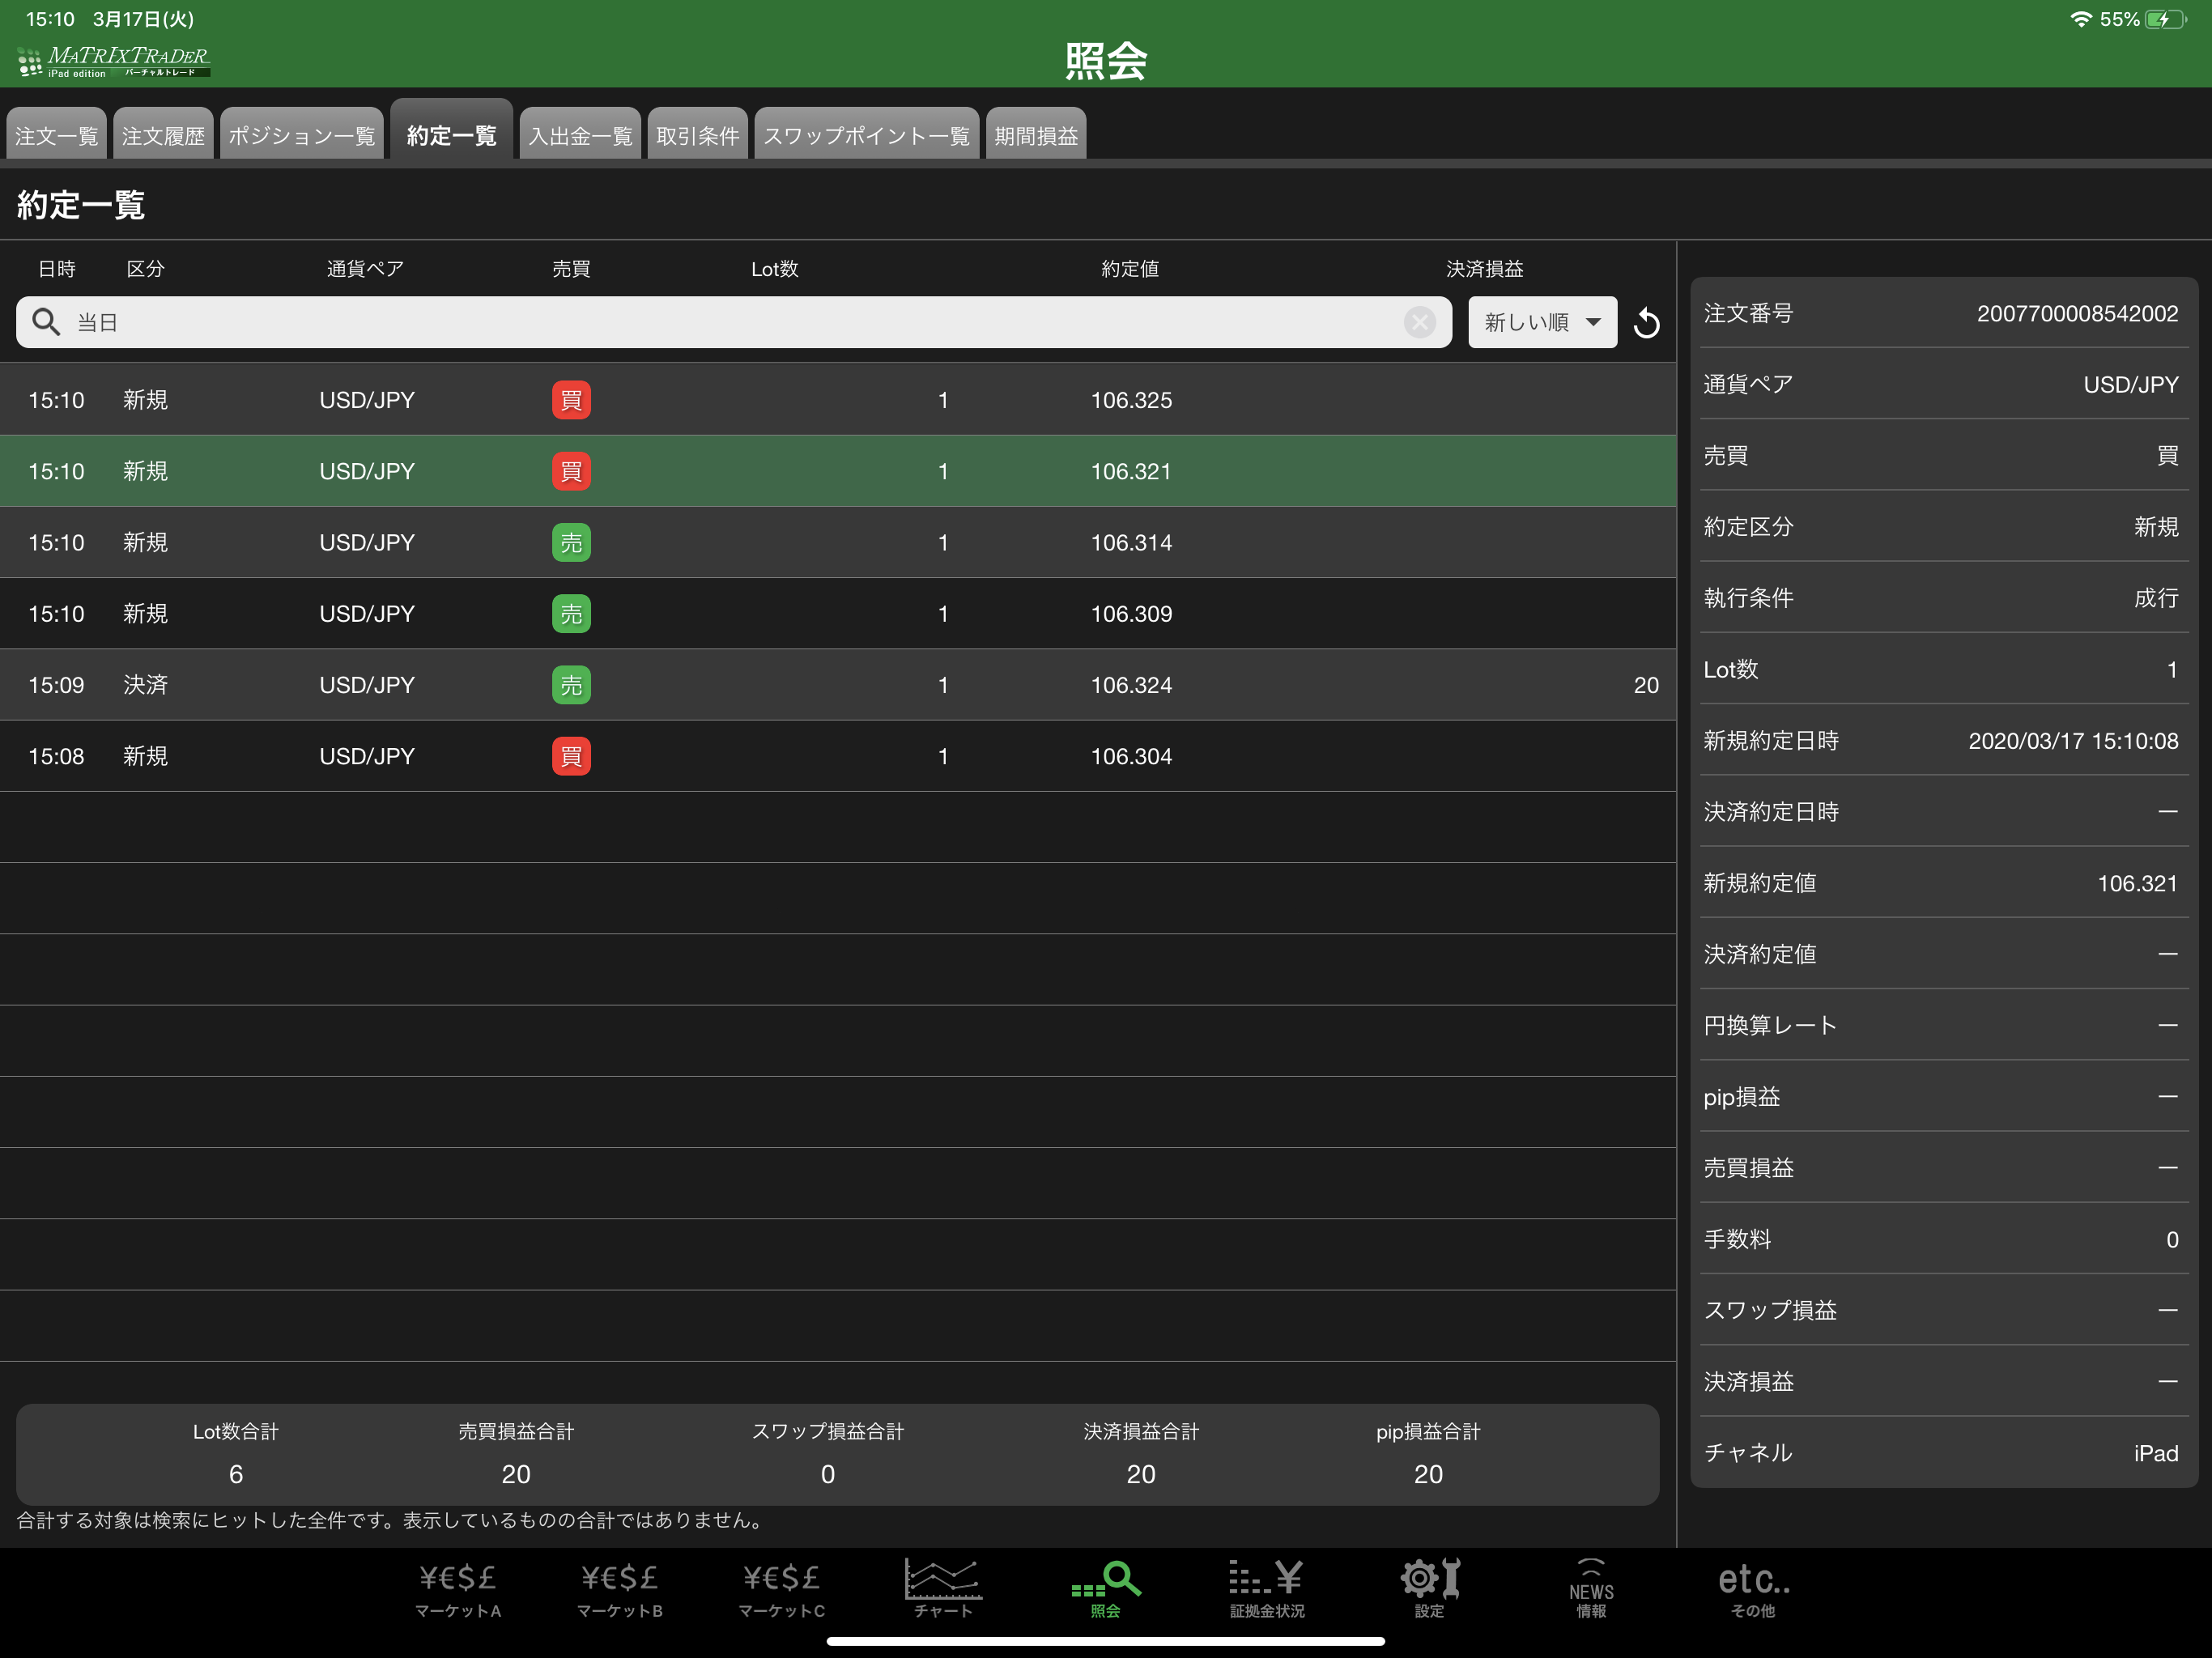Select the 106.304 buy execution row
This screenshot has height=1658, width=2212.
coord(838,756)
